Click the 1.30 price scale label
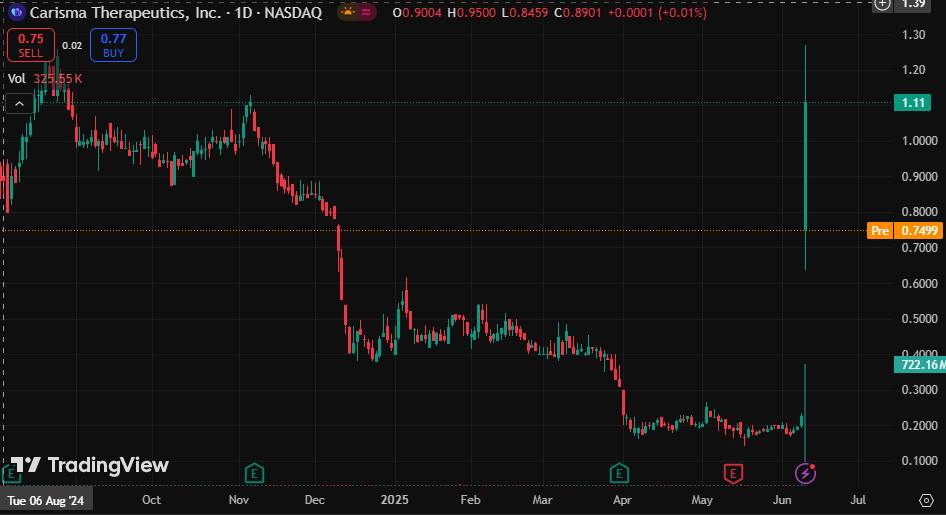Screen dimensions: 946x515 coord(913,35)
